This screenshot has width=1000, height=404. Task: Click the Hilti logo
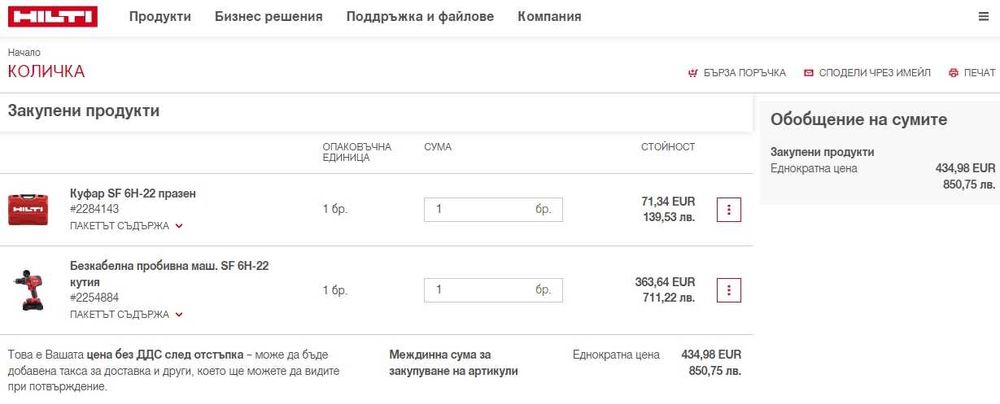[52, 16]
